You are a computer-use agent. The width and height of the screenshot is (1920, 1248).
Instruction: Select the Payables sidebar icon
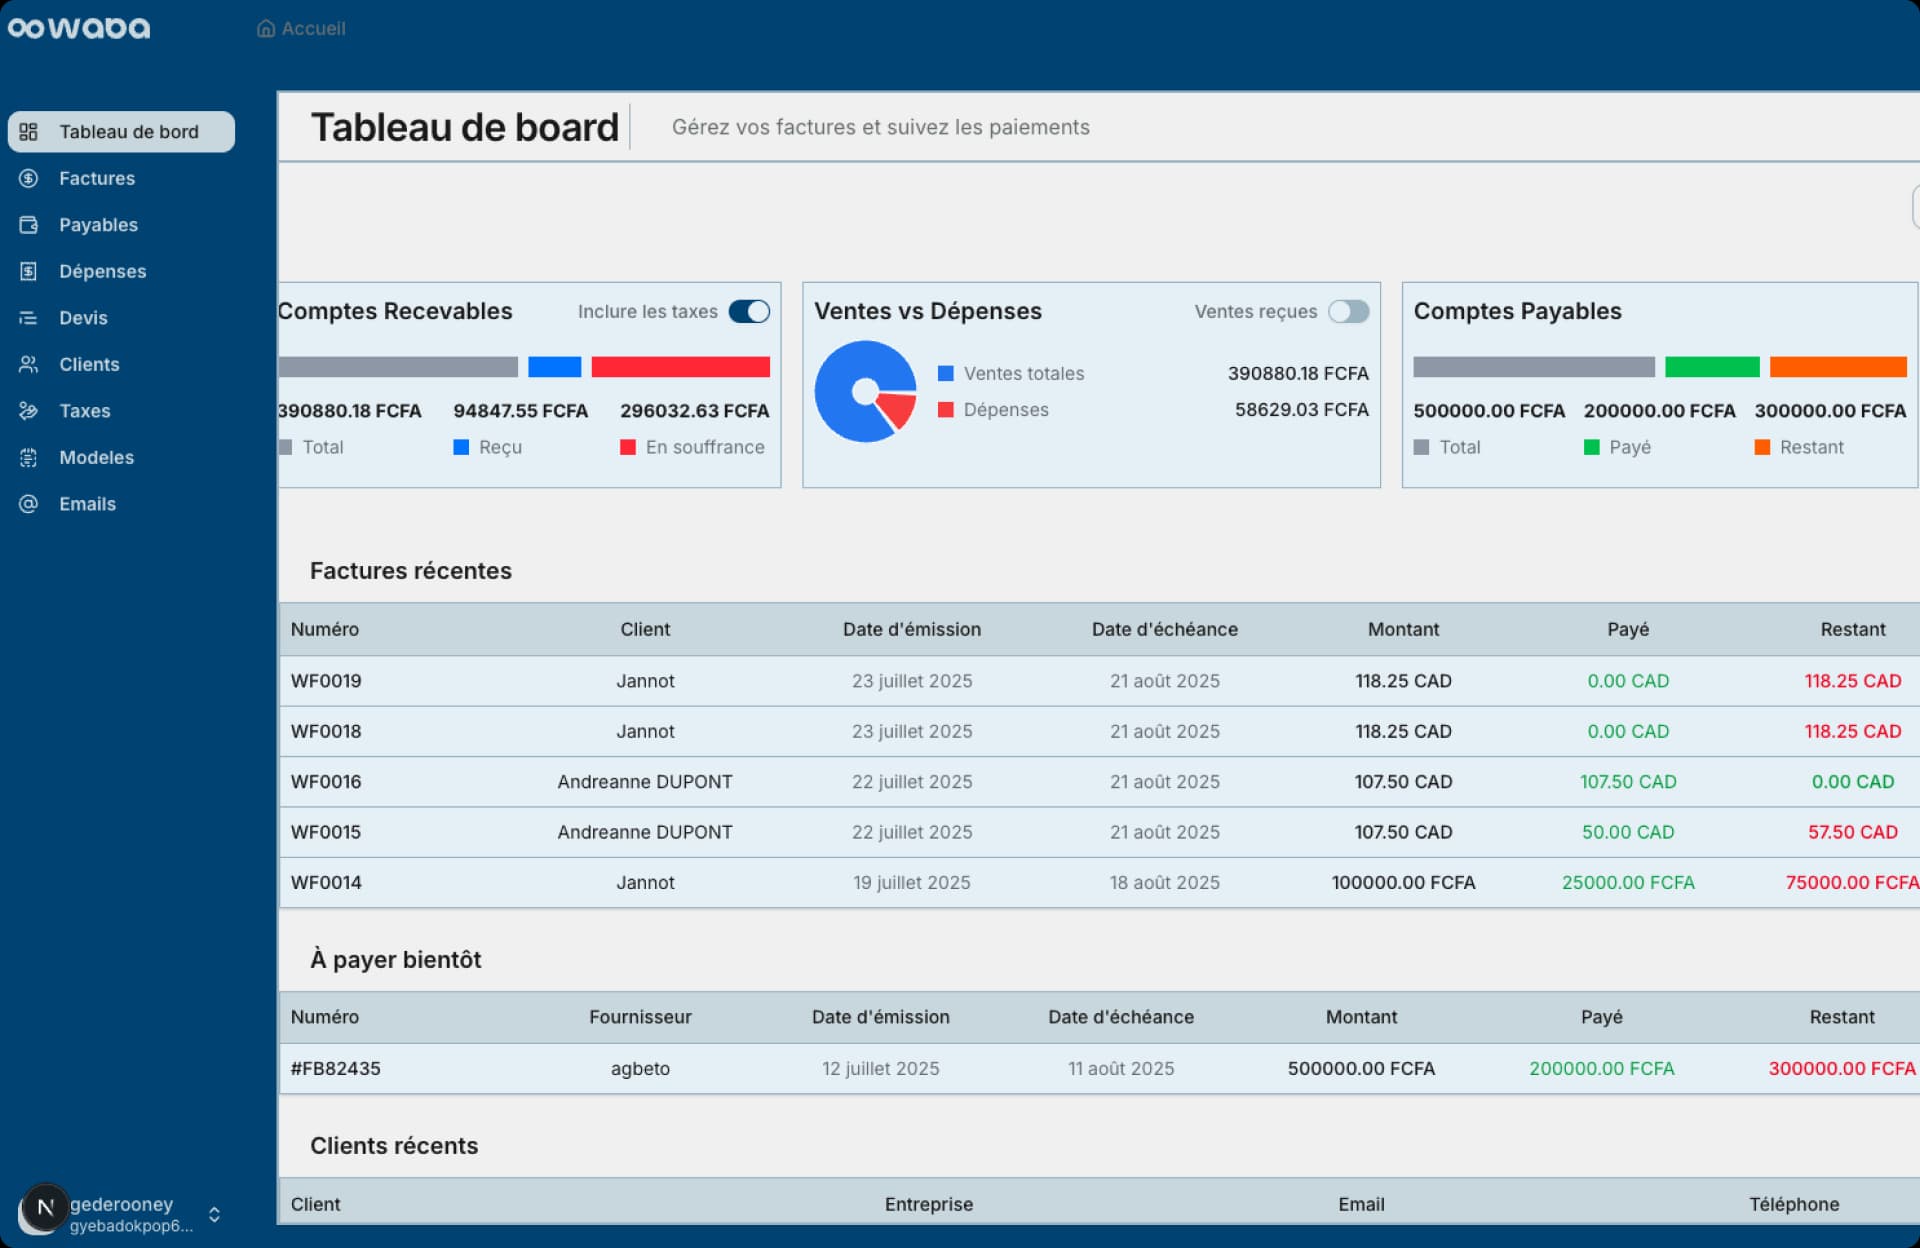[28, 224]
